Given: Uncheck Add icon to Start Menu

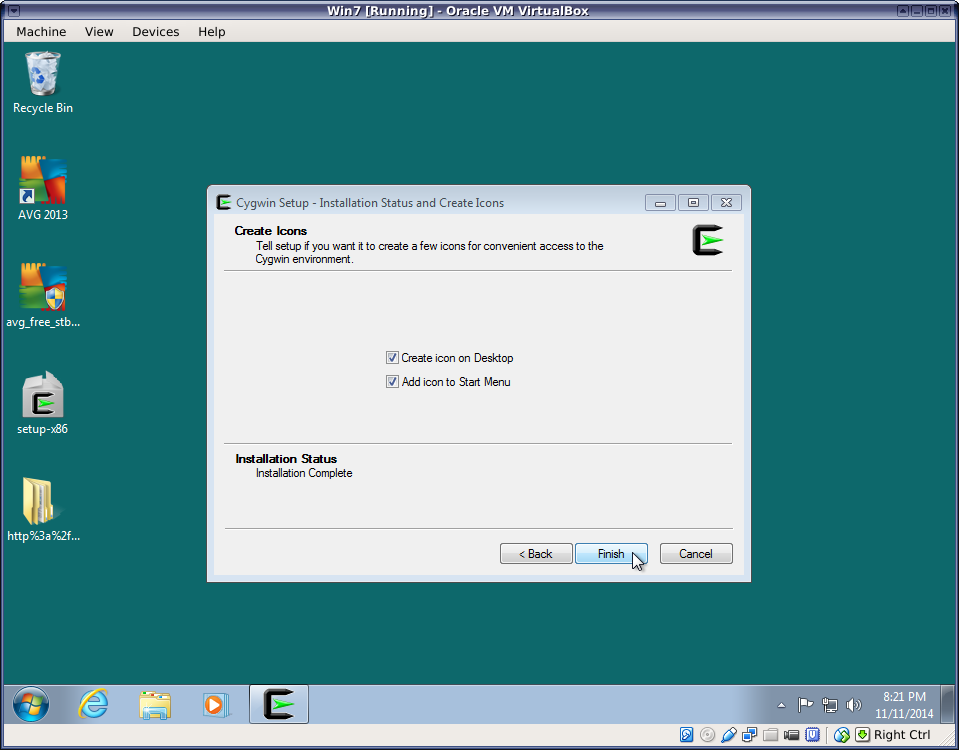Looking at the screenshot, I should [x=392, y=382].
